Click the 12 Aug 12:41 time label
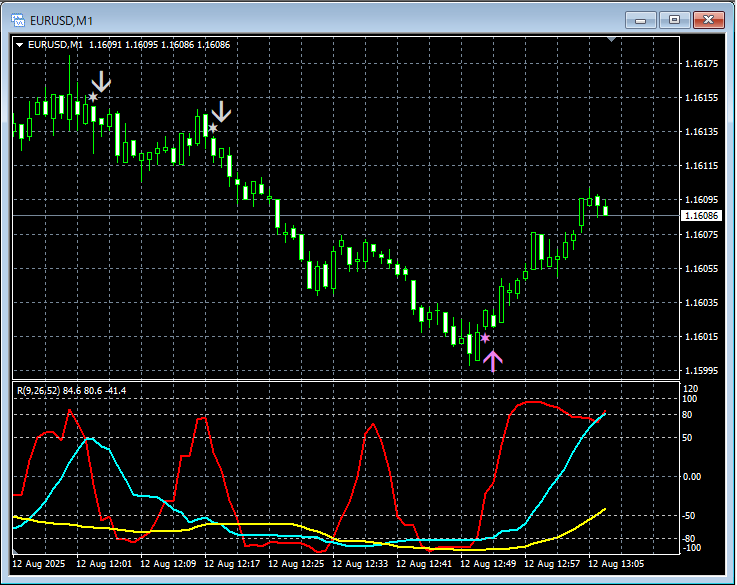 pos(424,563)
